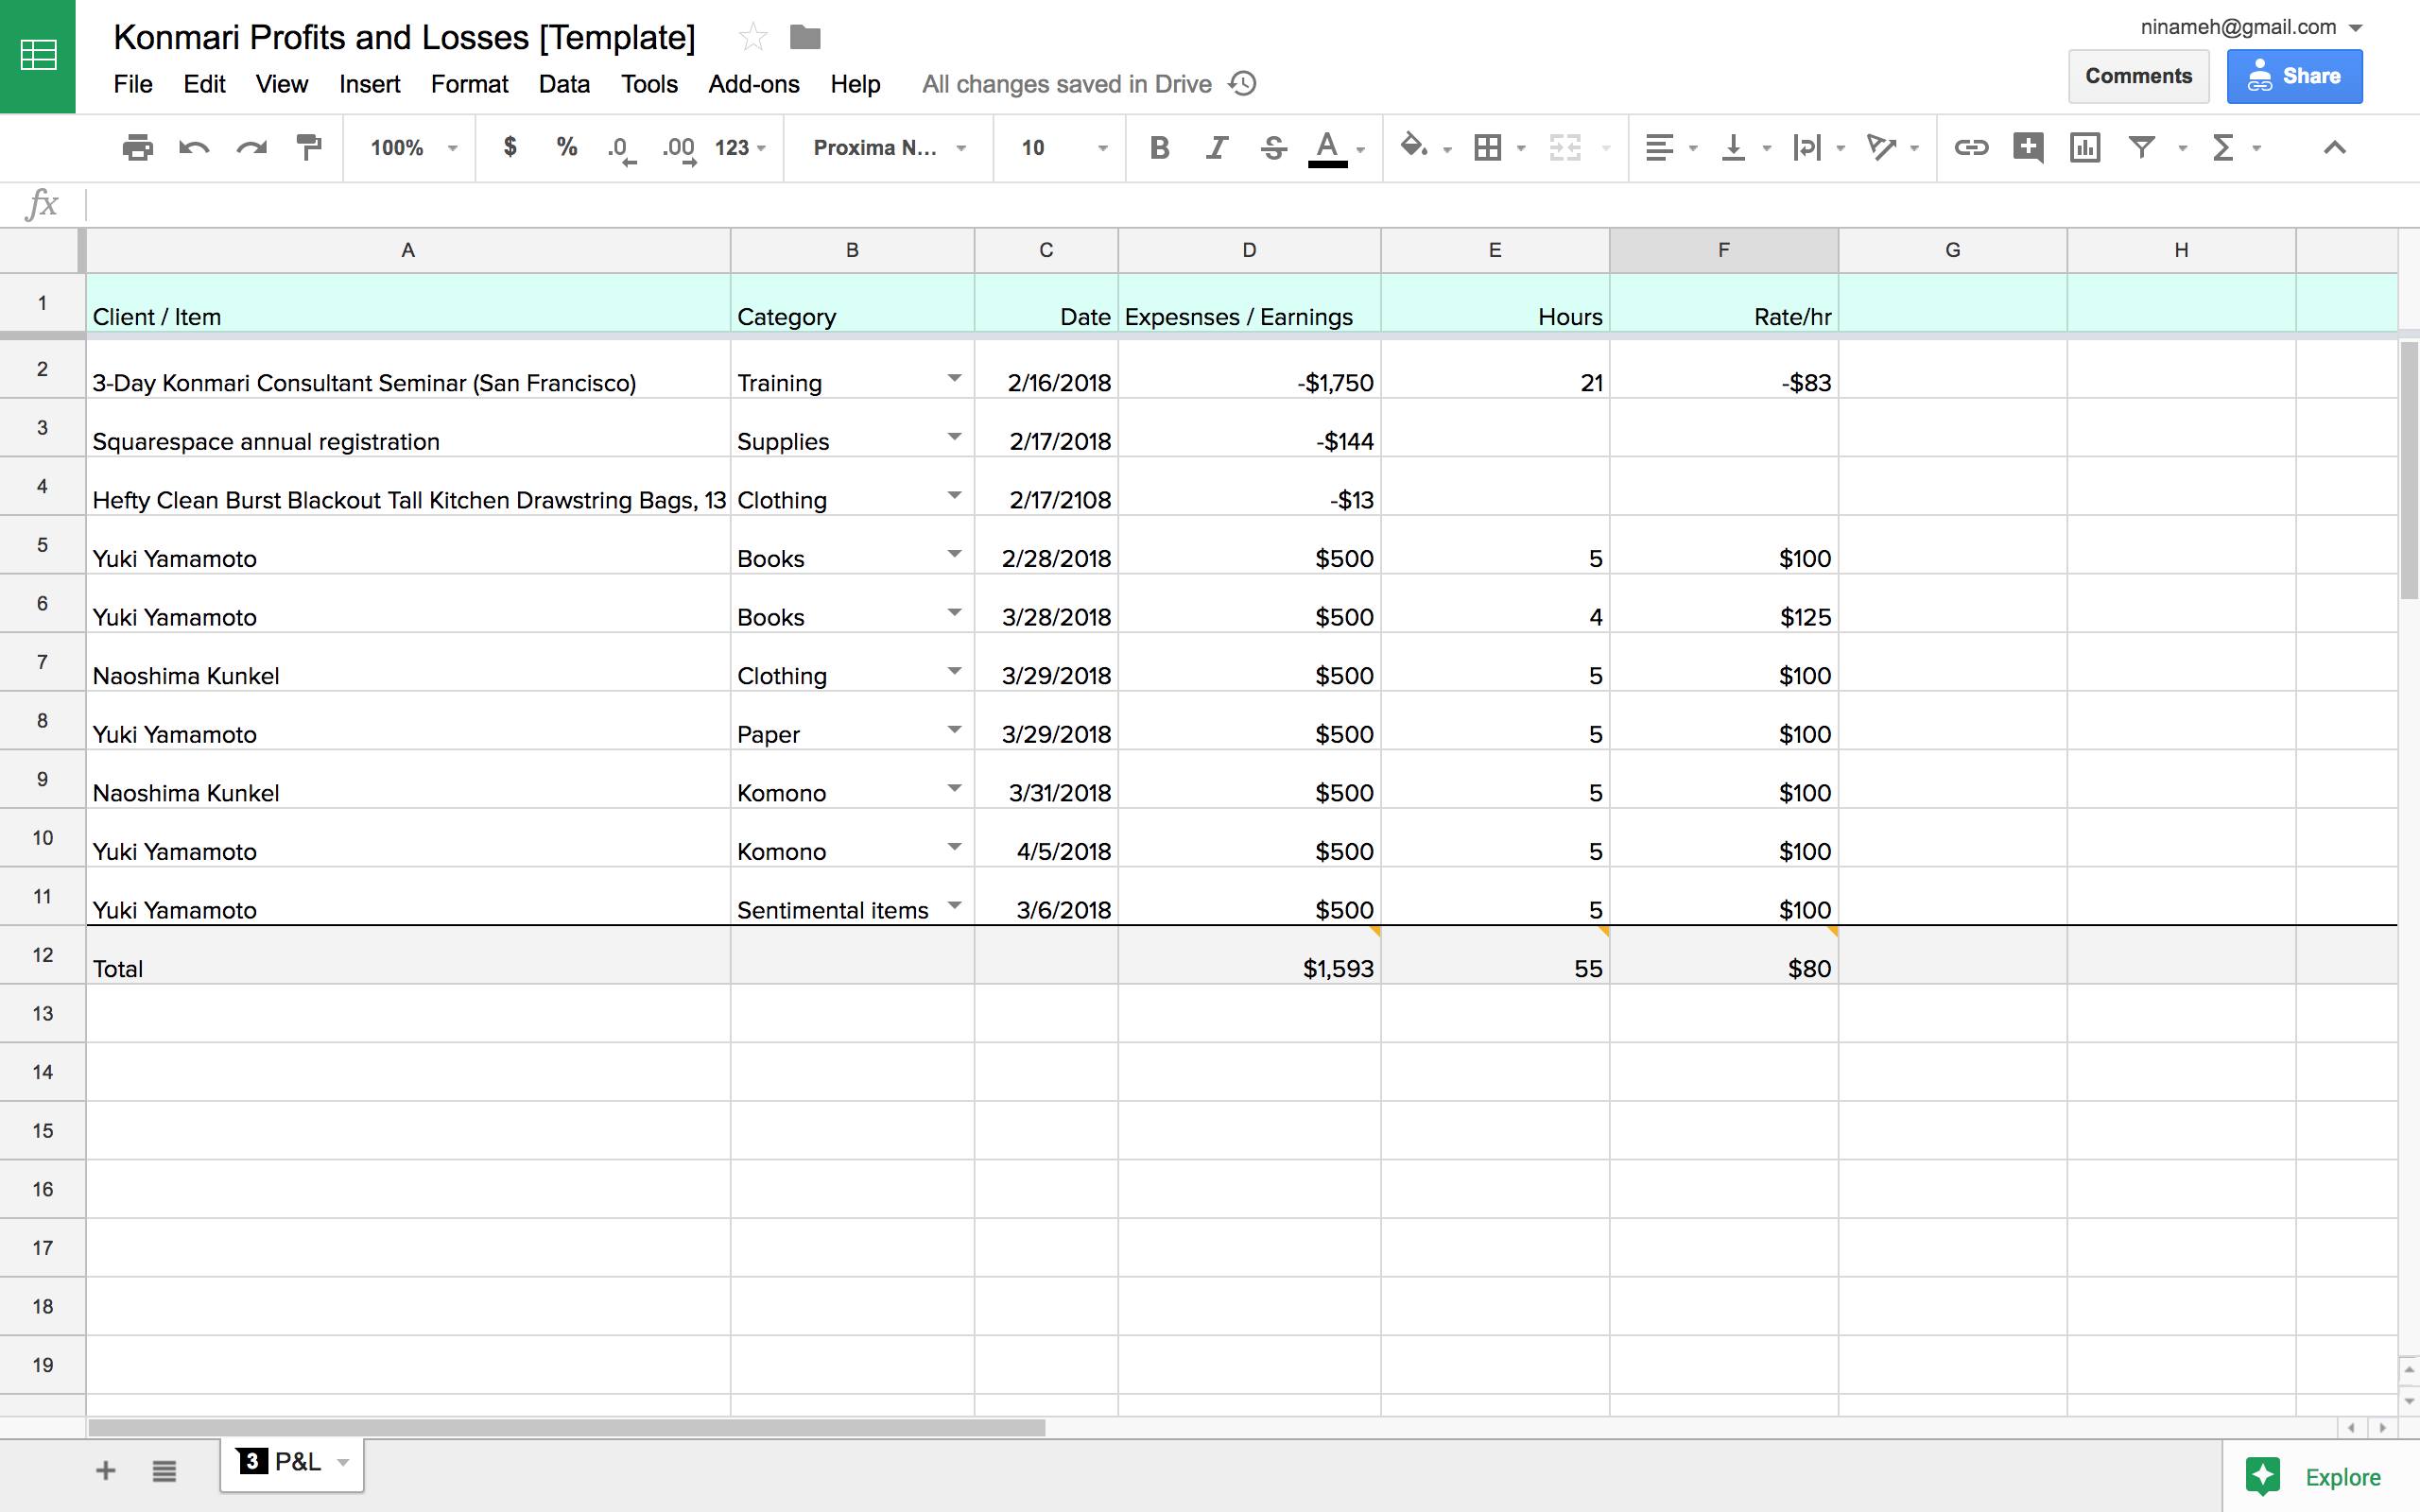The width and height of the screenshot is (2420, 1512).
Task: Click the insert comment icon
Action: pyautogui.click(x=2027, y=148)
